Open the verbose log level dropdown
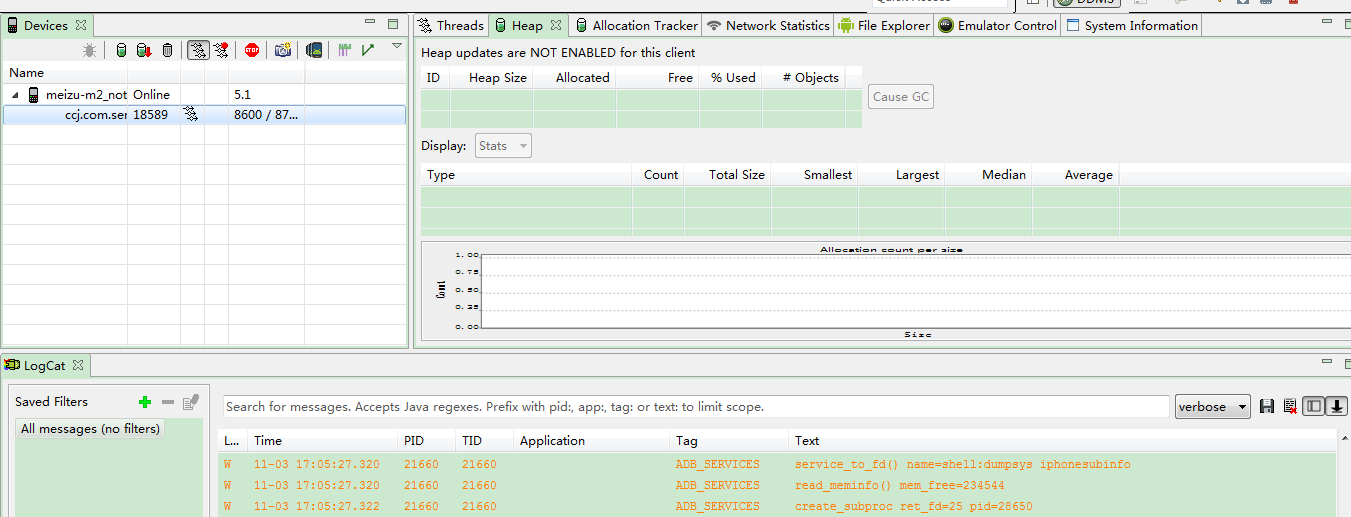 (1213, 407)
